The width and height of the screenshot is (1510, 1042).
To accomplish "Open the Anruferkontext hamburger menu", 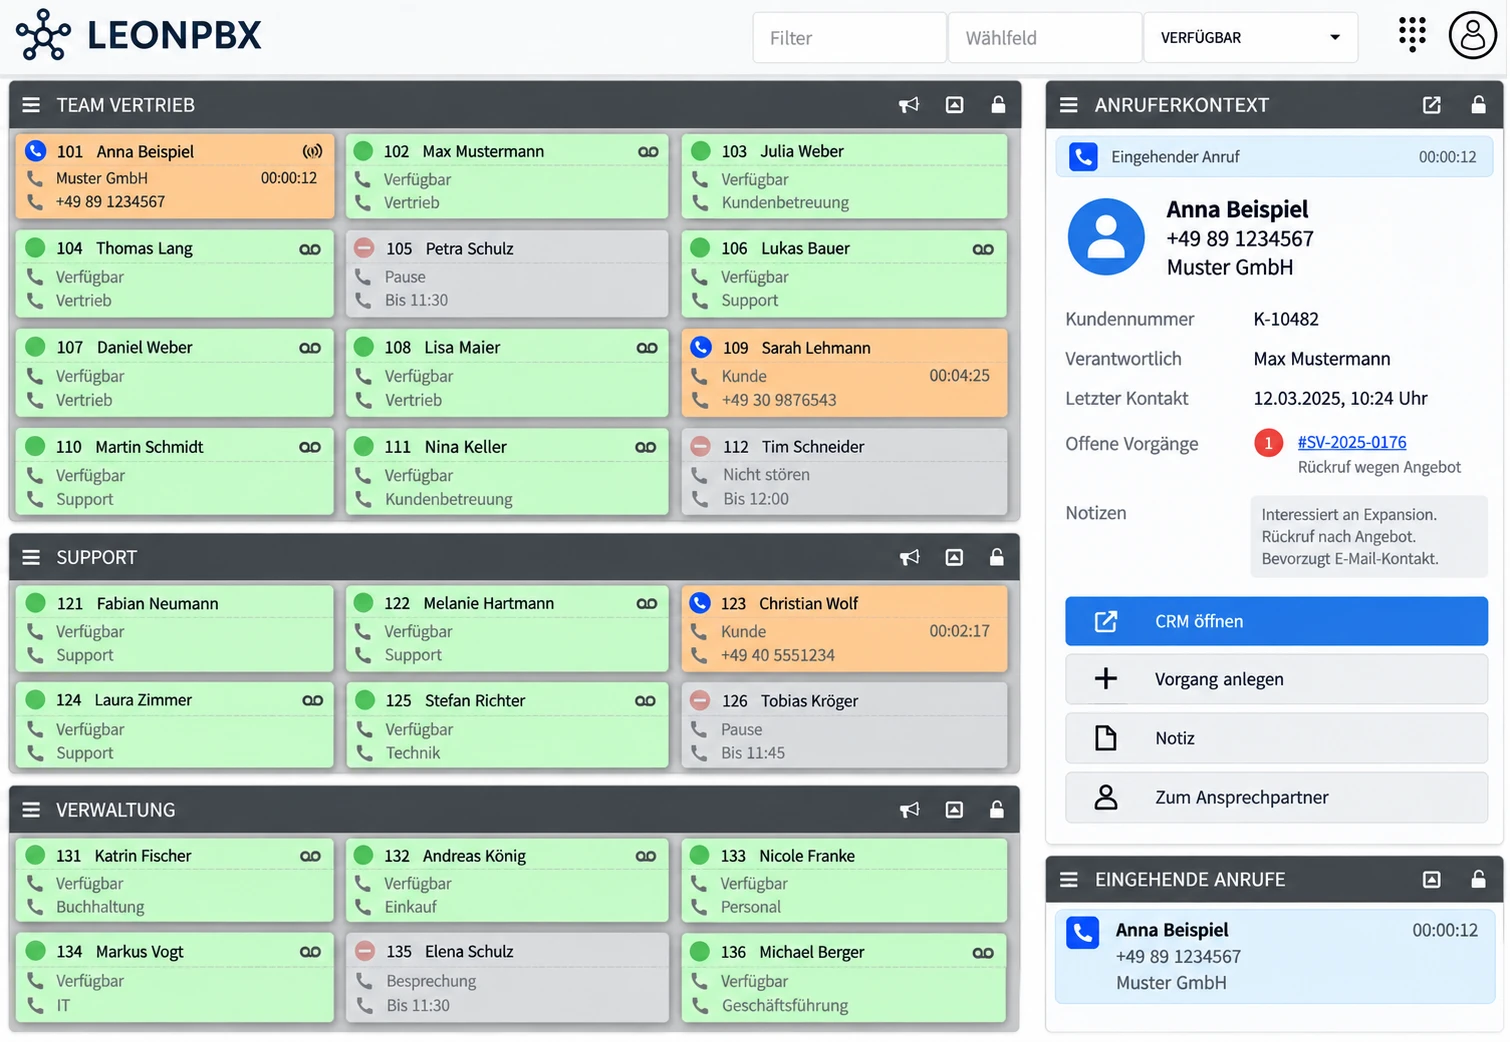I will (x=1068, y=105).
